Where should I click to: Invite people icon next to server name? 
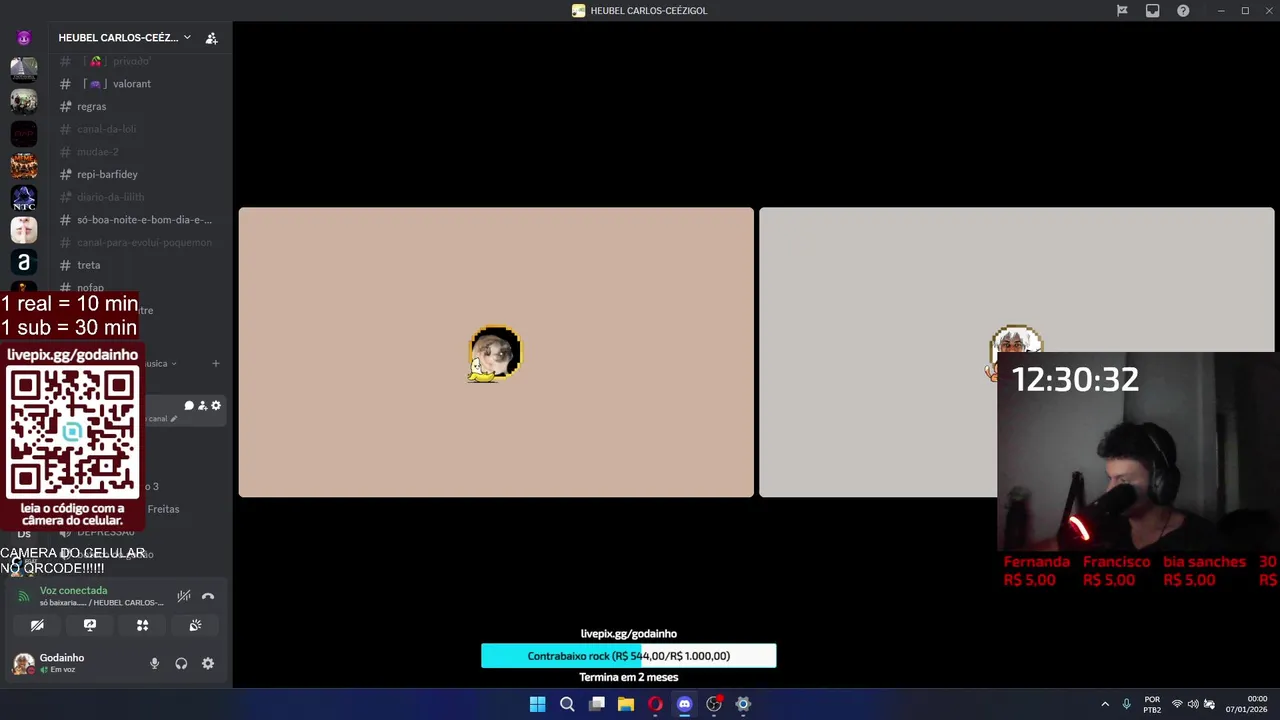211,38
